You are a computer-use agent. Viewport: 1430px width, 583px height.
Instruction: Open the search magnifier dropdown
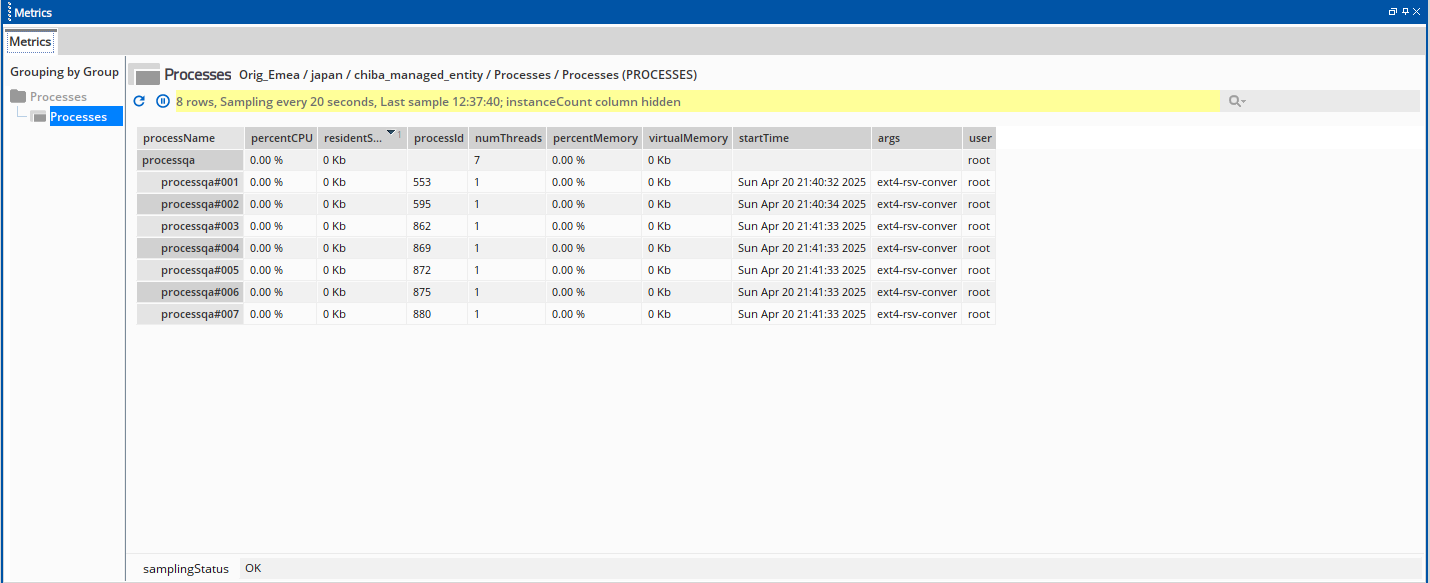click(1237, 101)
